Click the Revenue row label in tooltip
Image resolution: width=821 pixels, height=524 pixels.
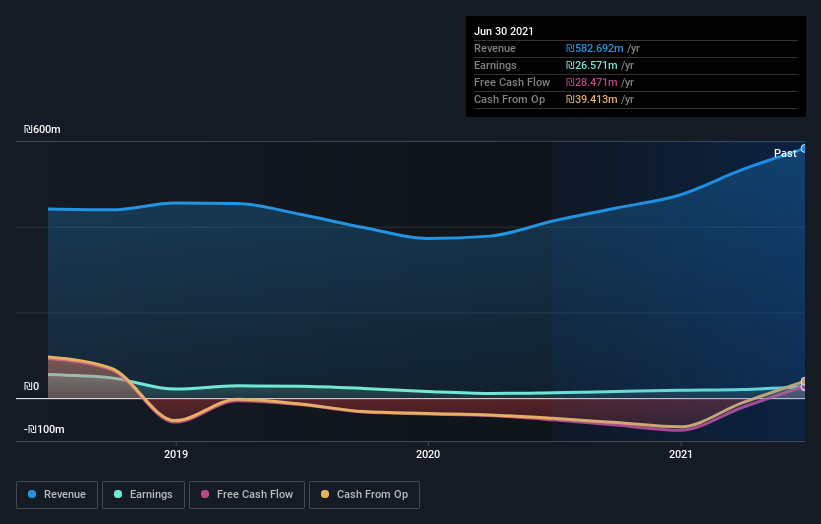click(x=495, y=48)
